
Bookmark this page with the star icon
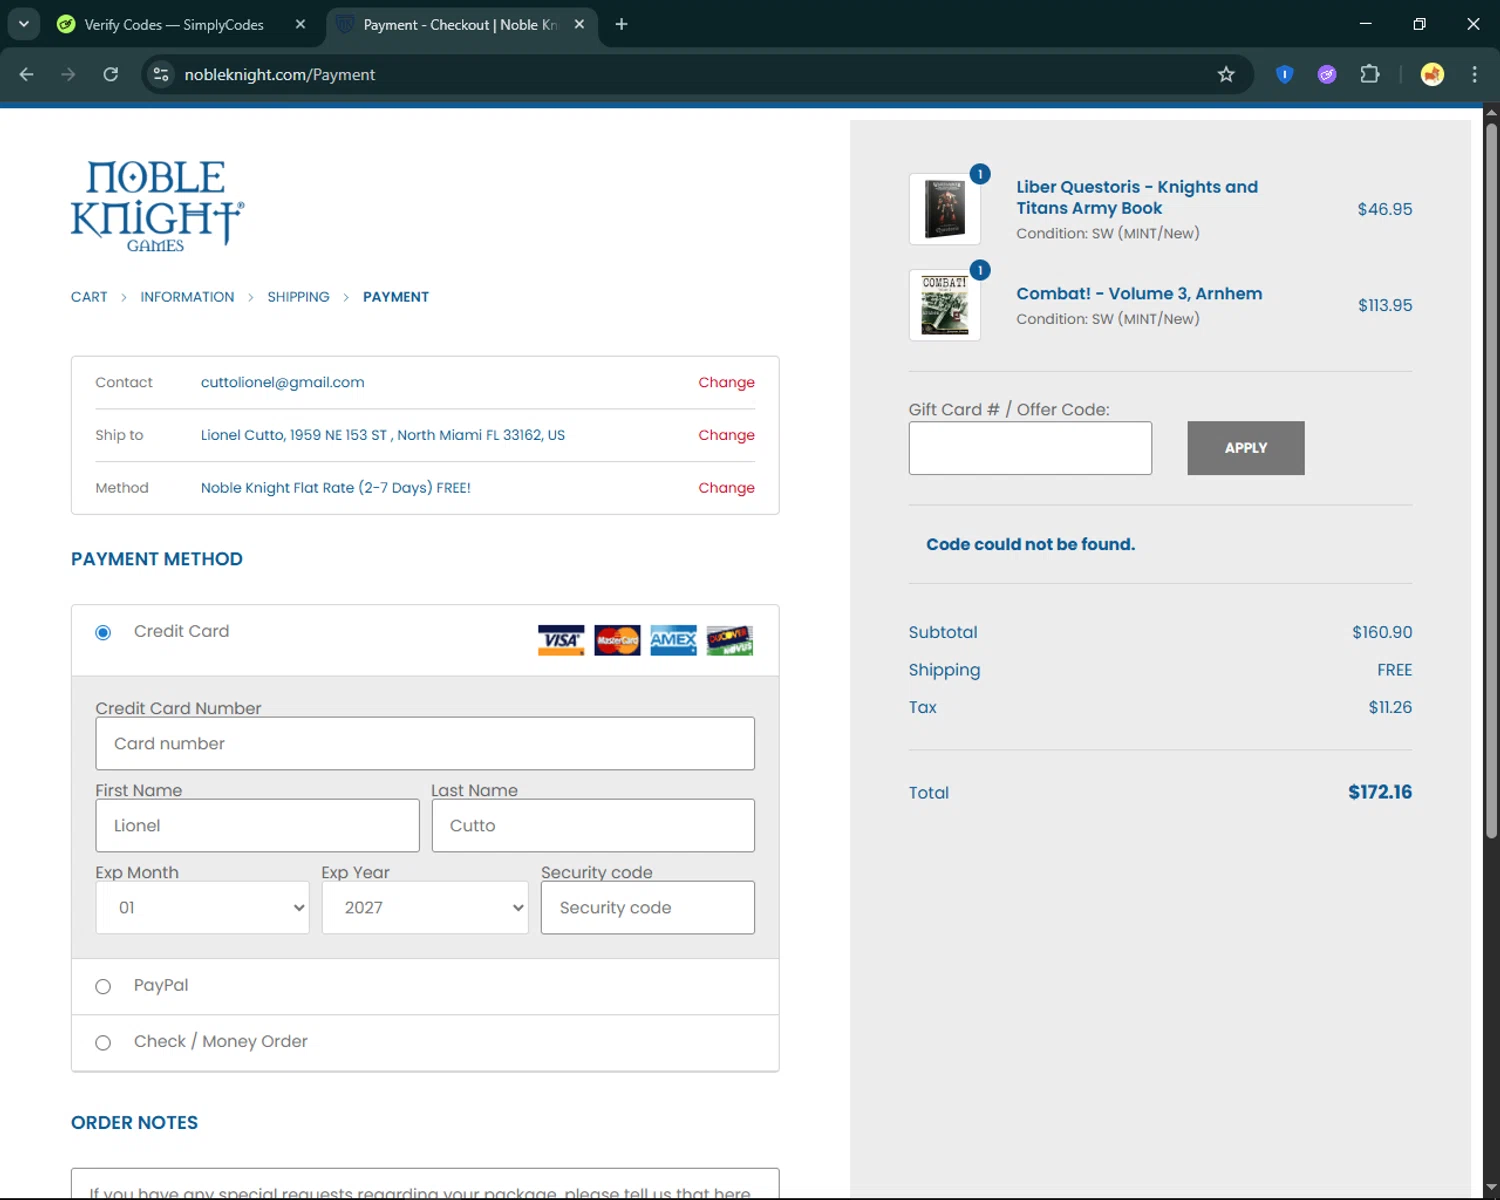pos(1226,74)
